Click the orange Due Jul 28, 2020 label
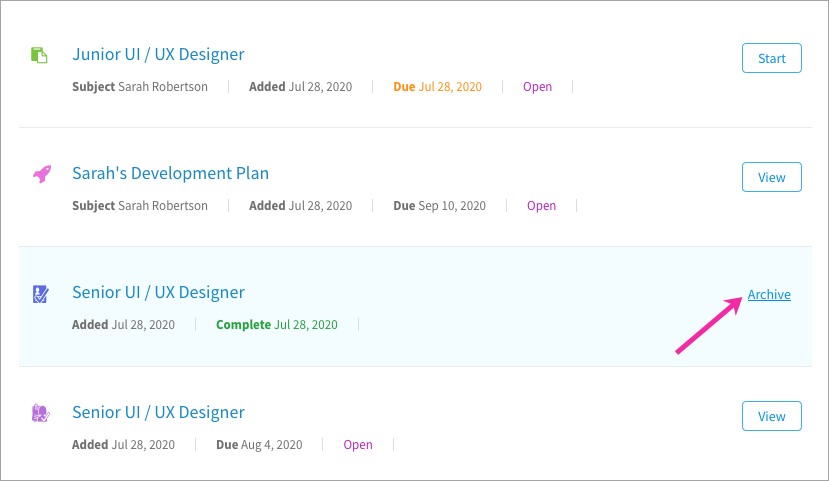 [437, 87]
